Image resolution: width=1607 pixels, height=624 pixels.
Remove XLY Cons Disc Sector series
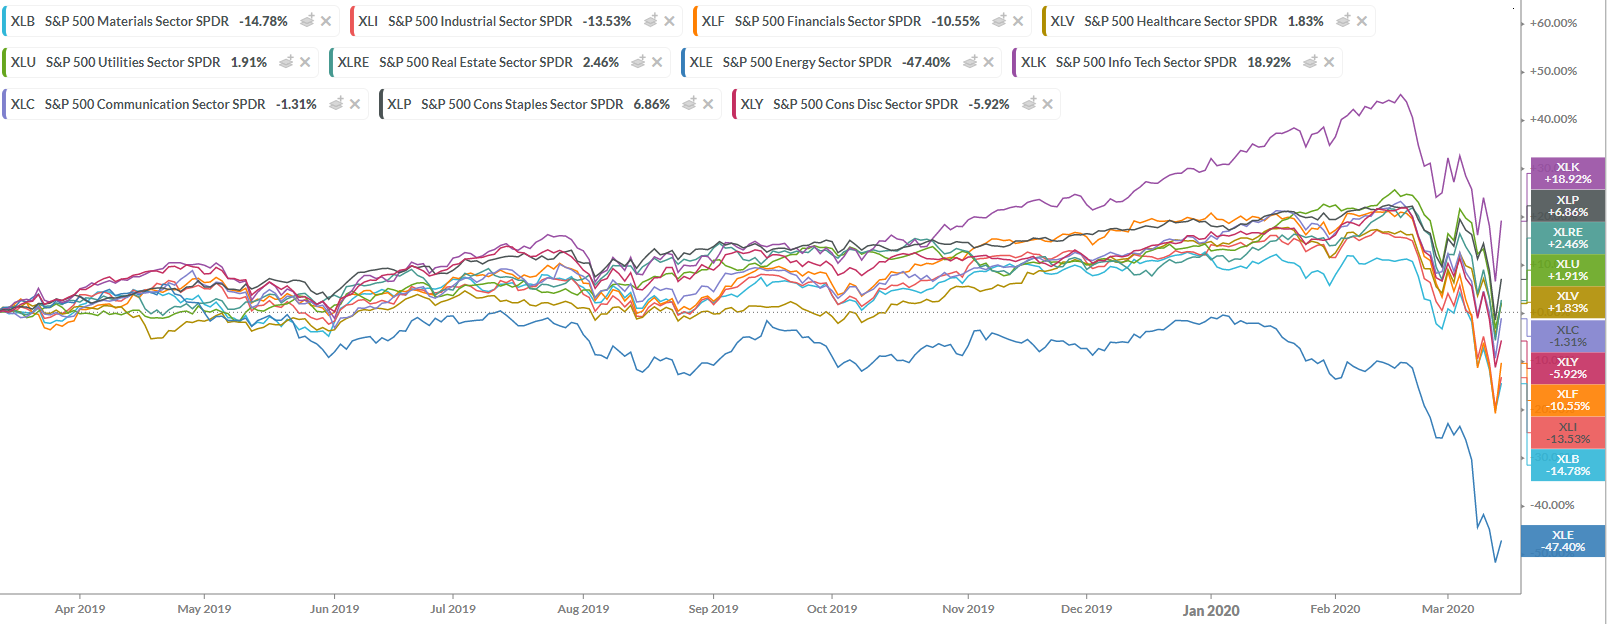coord(1047,104)
